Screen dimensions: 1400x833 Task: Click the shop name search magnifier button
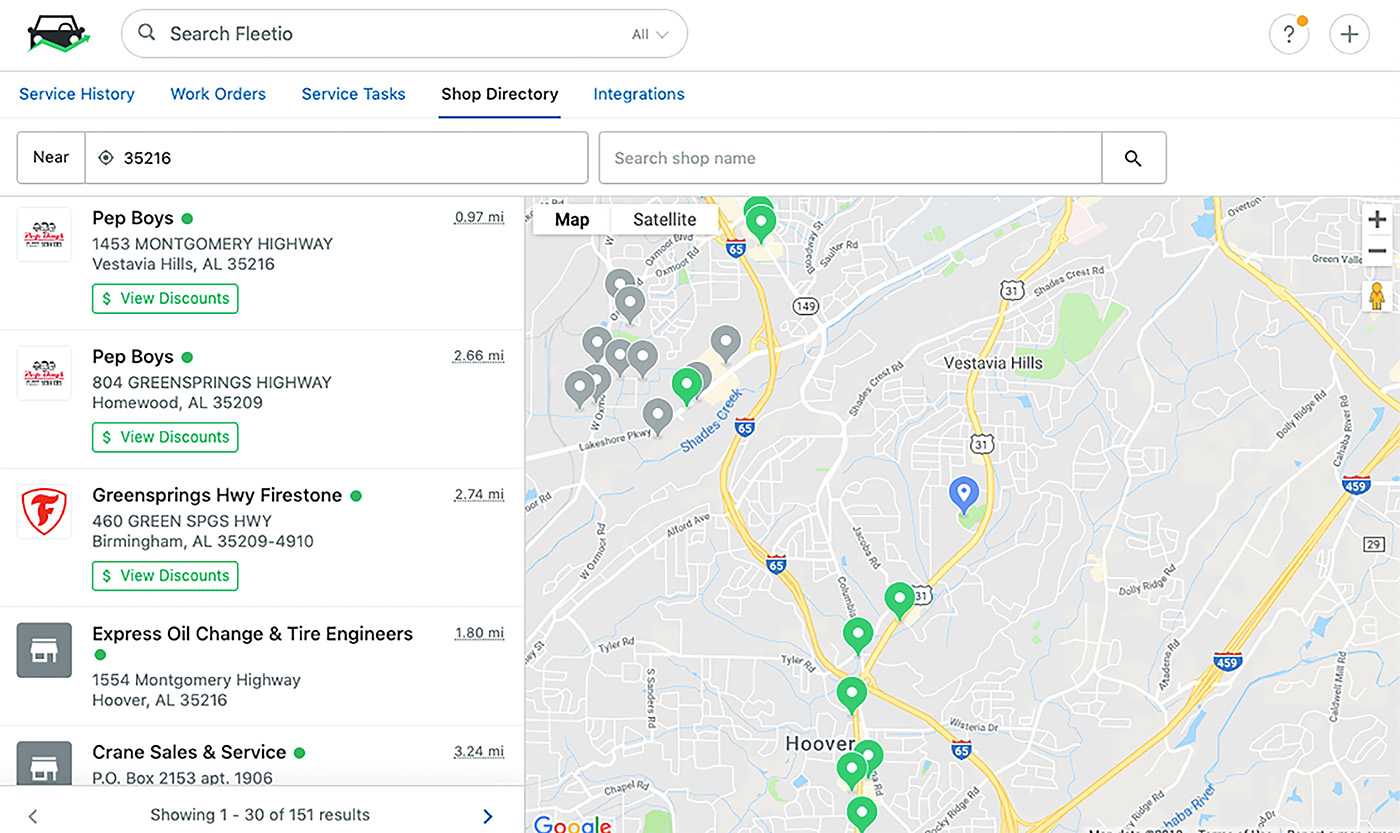1133,158
